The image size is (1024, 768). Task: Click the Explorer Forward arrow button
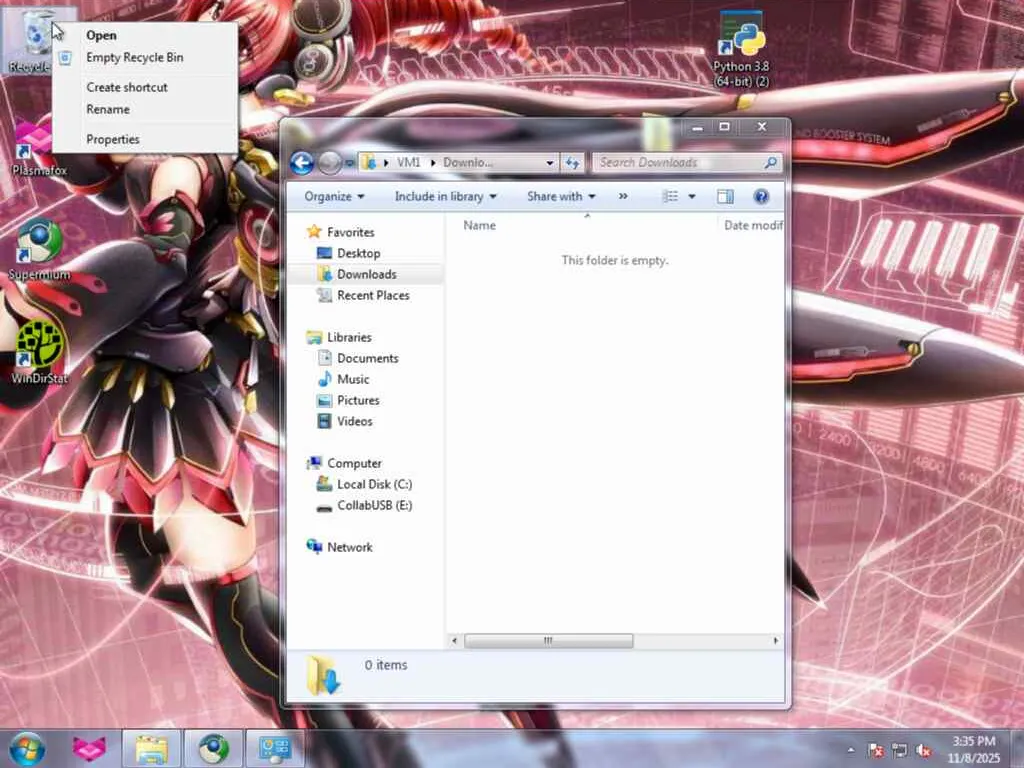[x=330, y=163]
